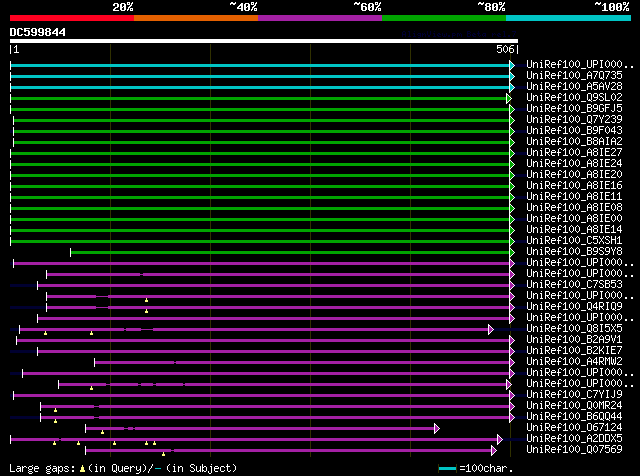Click the arrowhead ending the Q8I5X5 alignment
Screen dimensions: 640x476
[x=491, y=329]
